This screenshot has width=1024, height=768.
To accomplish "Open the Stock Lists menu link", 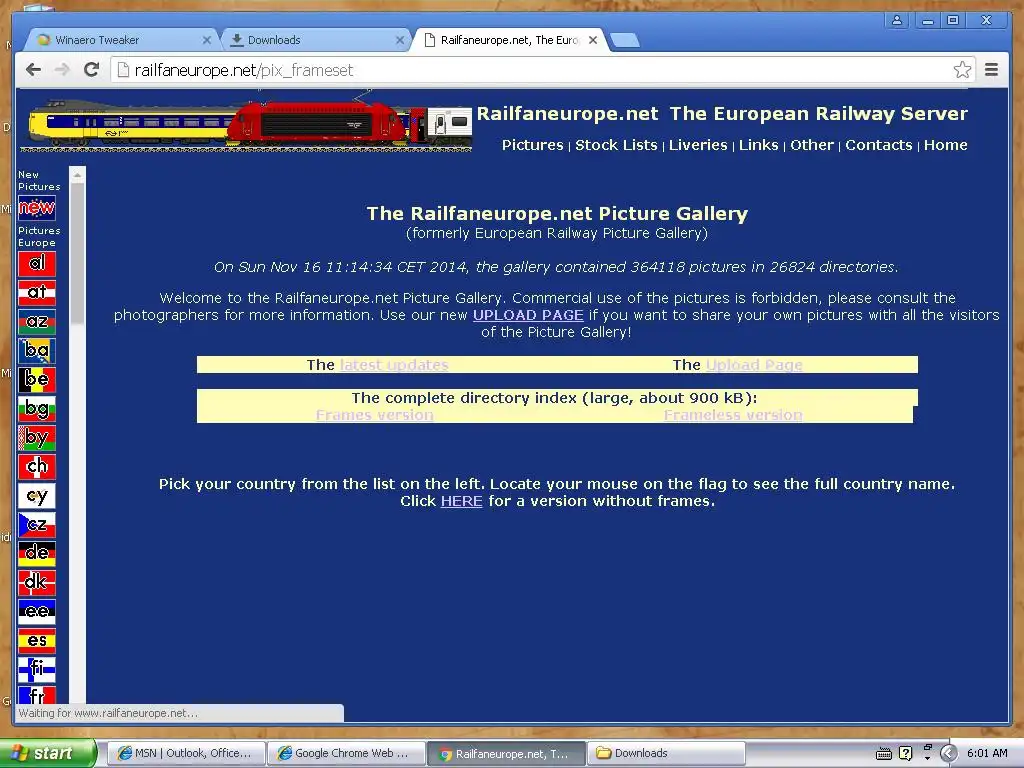I will tap(616, 145).
